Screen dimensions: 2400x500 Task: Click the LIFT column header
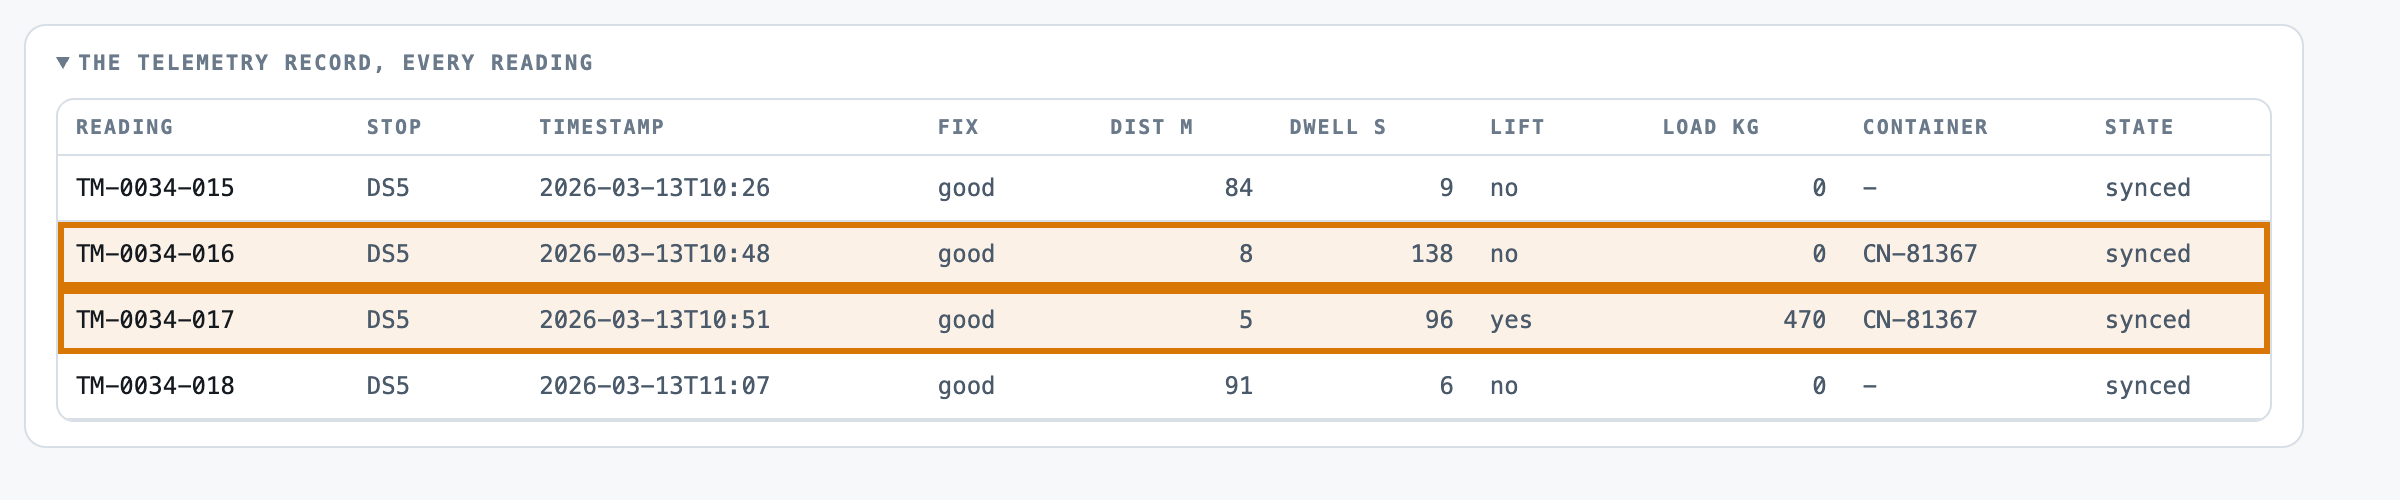pos(1517,127)
